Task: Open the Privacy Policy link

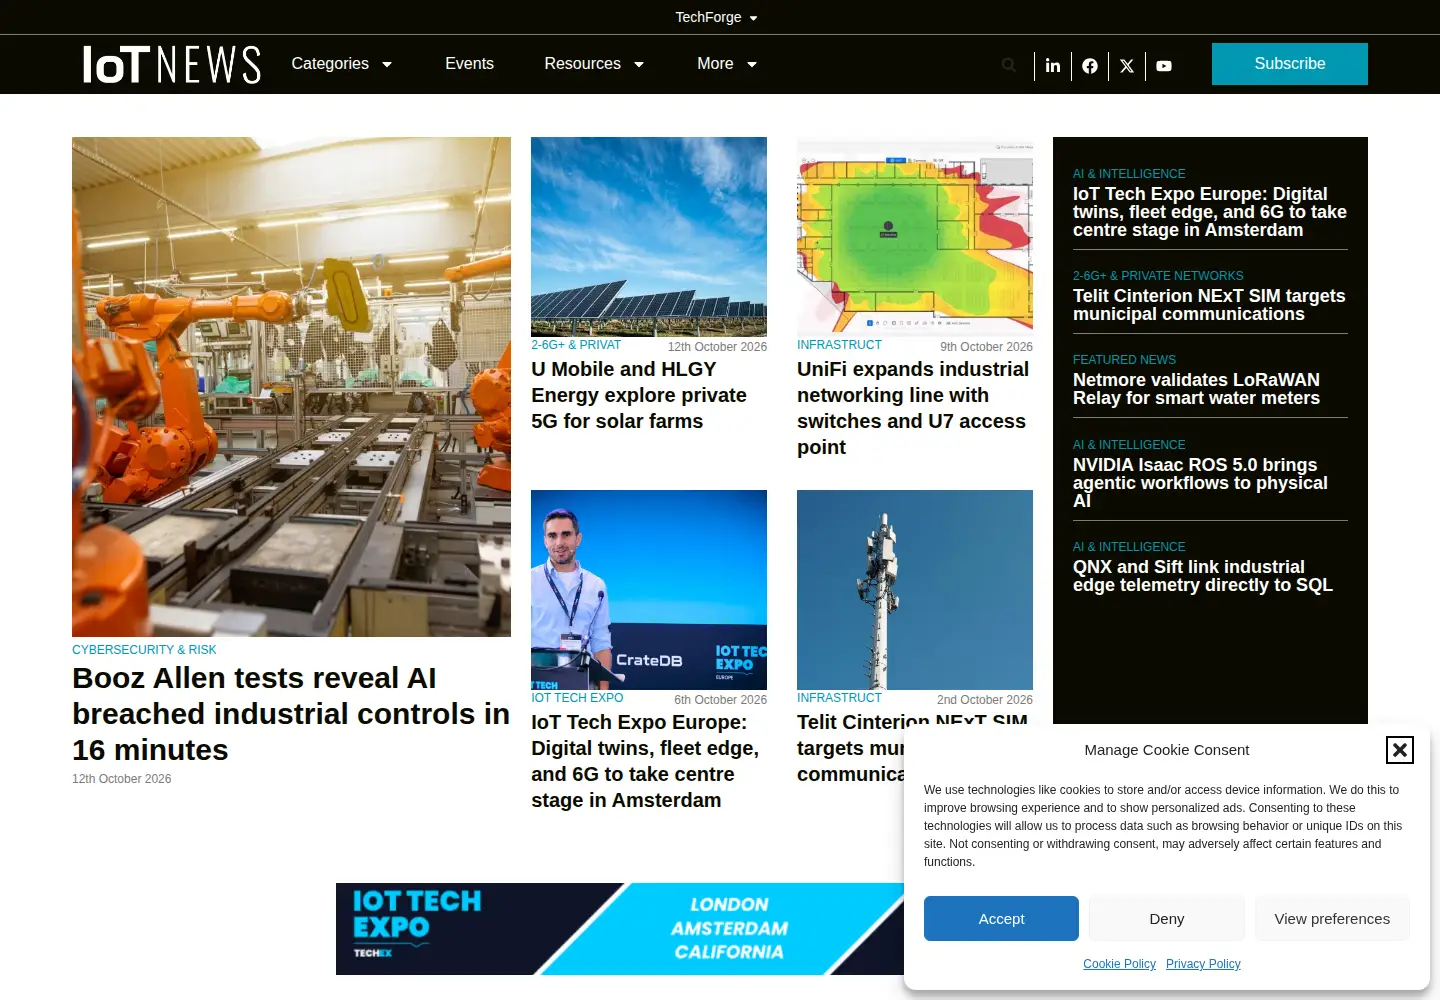Action: coord(1203,964)
